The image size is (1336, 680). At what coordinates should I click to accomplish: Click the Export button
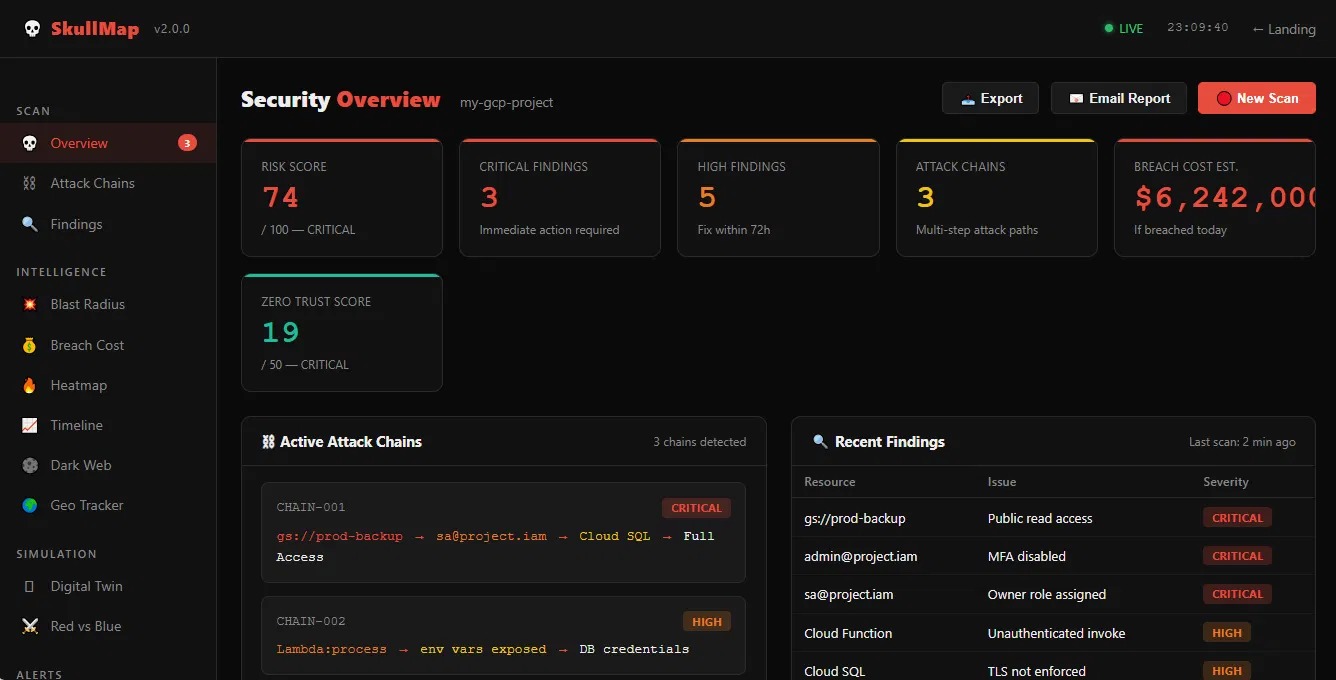pyautogui.click(x=990, y=98)
